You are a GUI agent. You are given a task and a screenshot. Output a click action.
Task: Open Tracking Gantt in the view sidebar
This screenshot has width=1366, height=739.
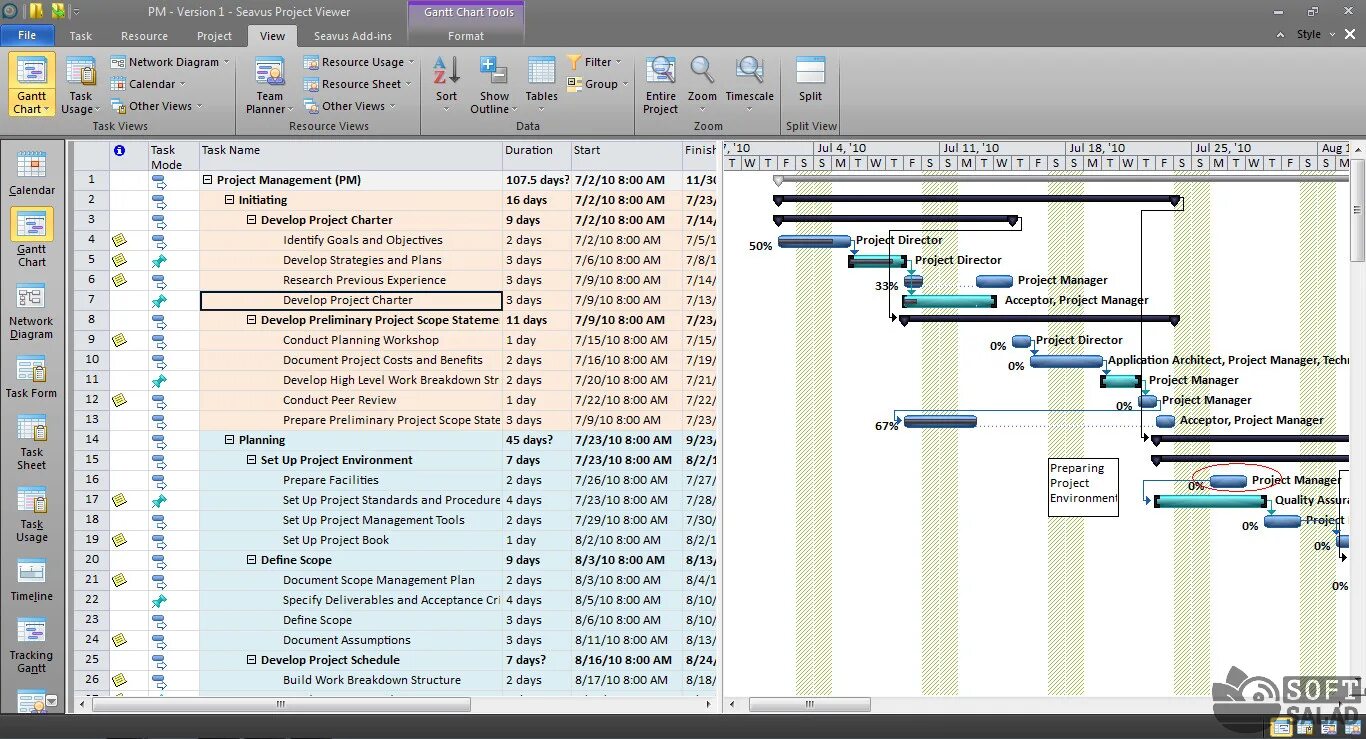click(32, 646)
